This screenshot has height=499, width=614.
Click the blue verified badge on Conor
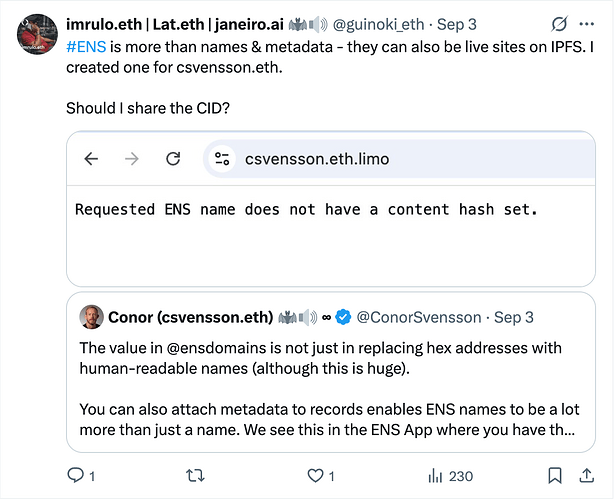[343, 317]
